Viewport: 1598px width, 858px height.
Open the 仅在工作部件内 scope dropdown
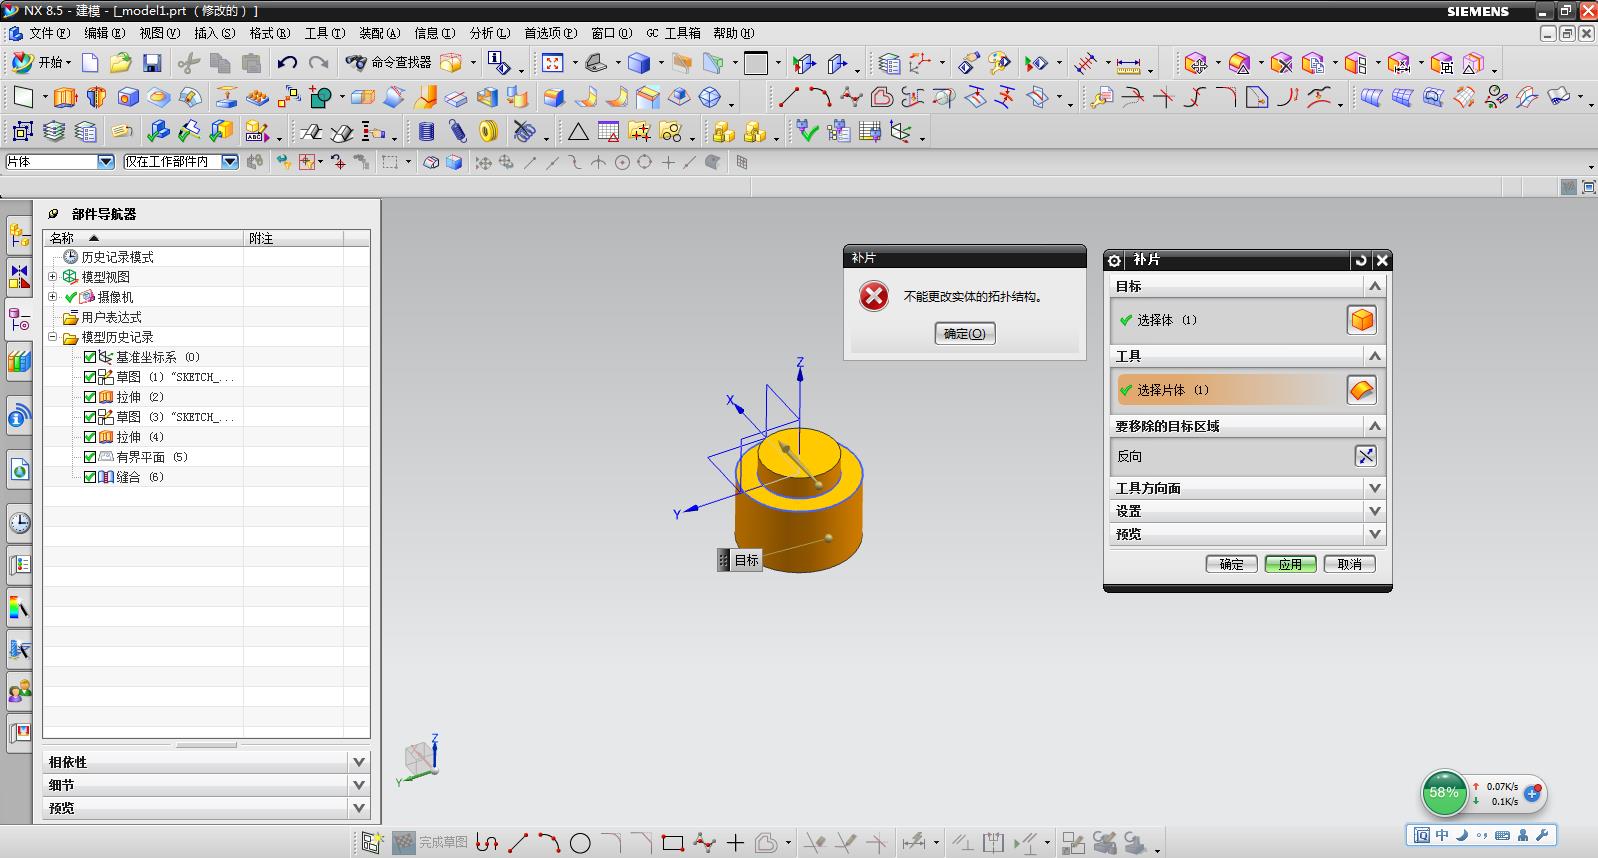tap(229, 161)
